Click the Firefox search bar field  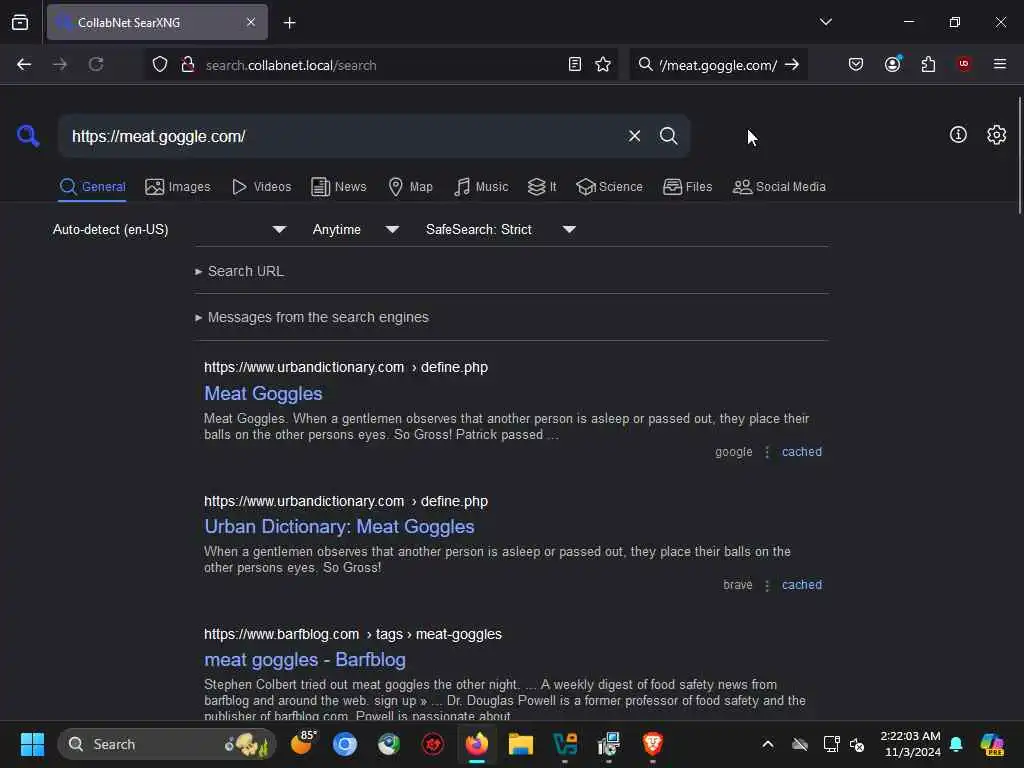[717, 65]
